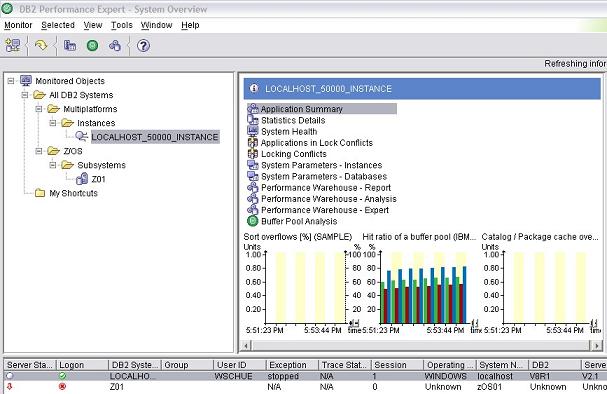This screenshot has height=394, width=607.
Task: Collapse the Subsystems node
Action: point(53,165)
